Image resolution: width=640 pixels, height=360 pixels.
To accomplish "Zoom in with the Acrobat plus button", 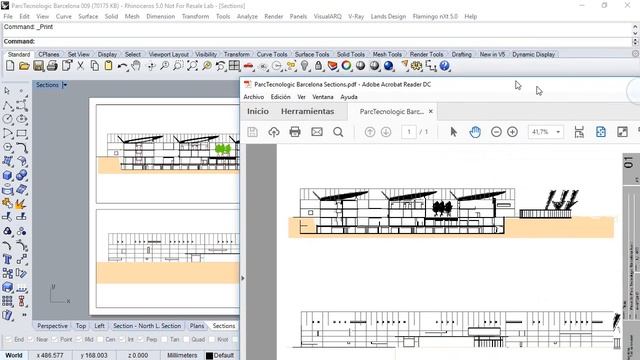I will pyautogui.click(x=512, y=132).
